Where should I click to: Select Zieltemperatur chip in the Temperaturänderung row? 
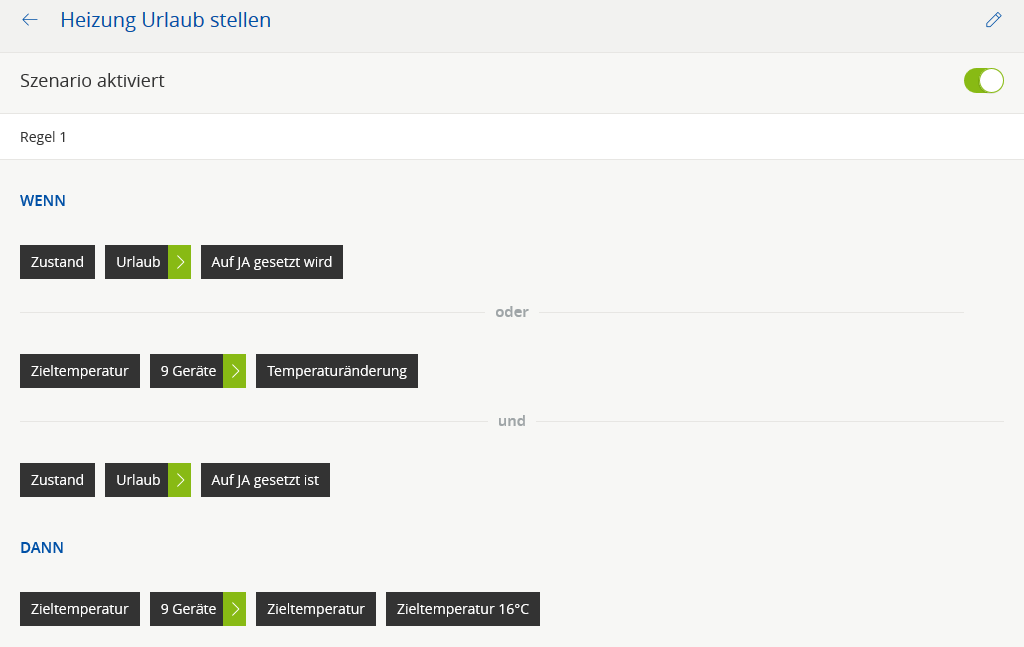(x=80, y=371)
